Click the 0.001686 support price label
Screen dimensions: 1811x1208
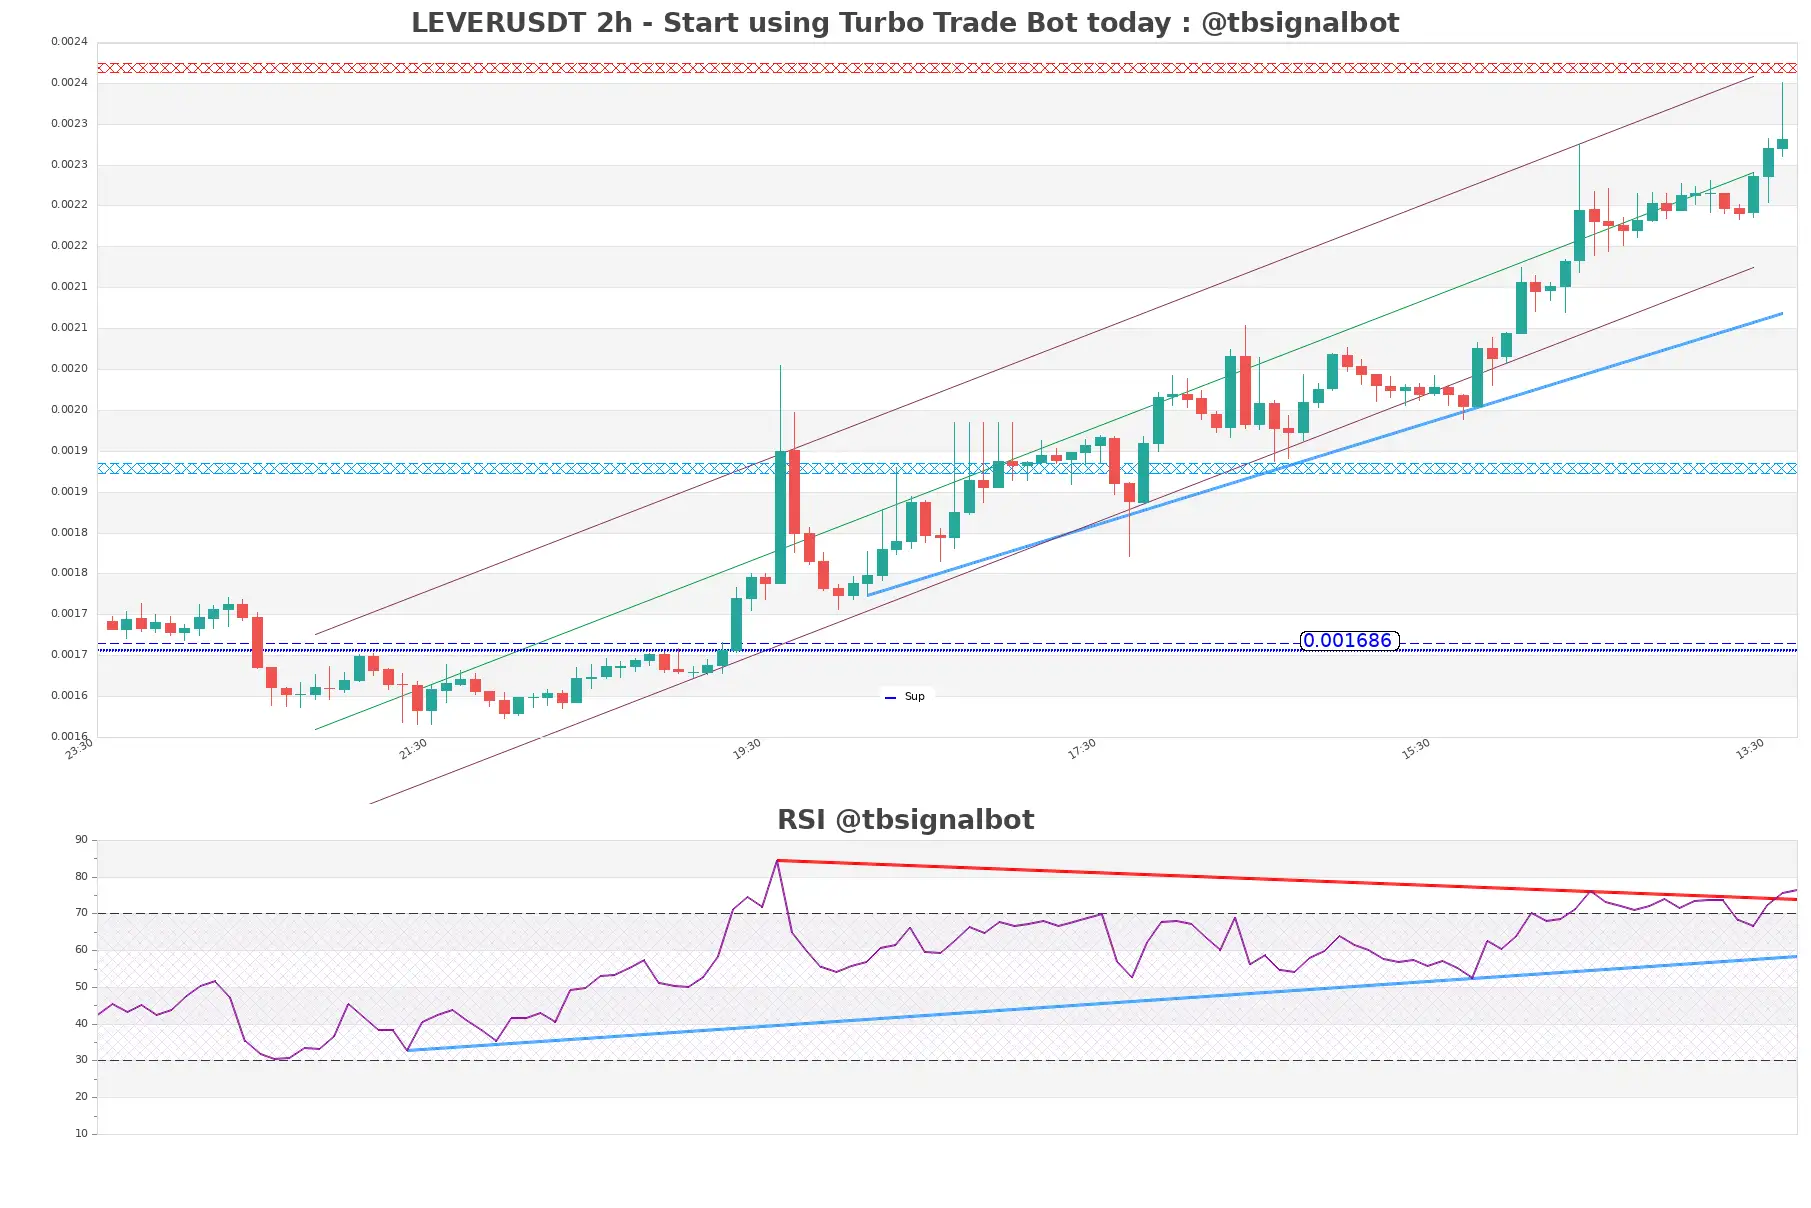click(1348, 641)
